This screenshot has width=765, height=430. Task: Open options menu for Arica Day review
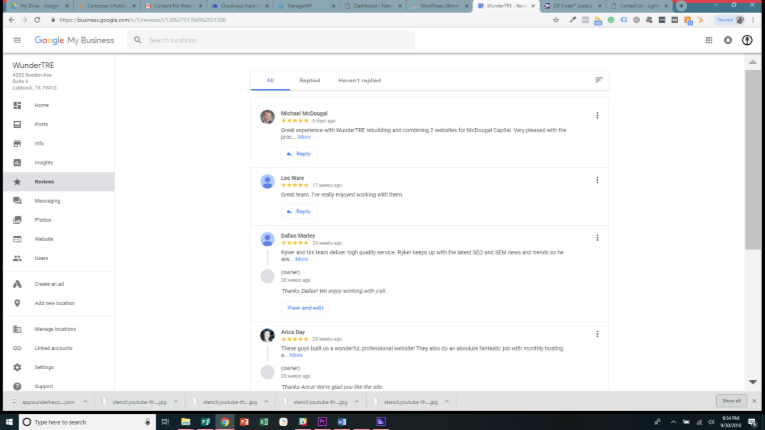point(597,334)
